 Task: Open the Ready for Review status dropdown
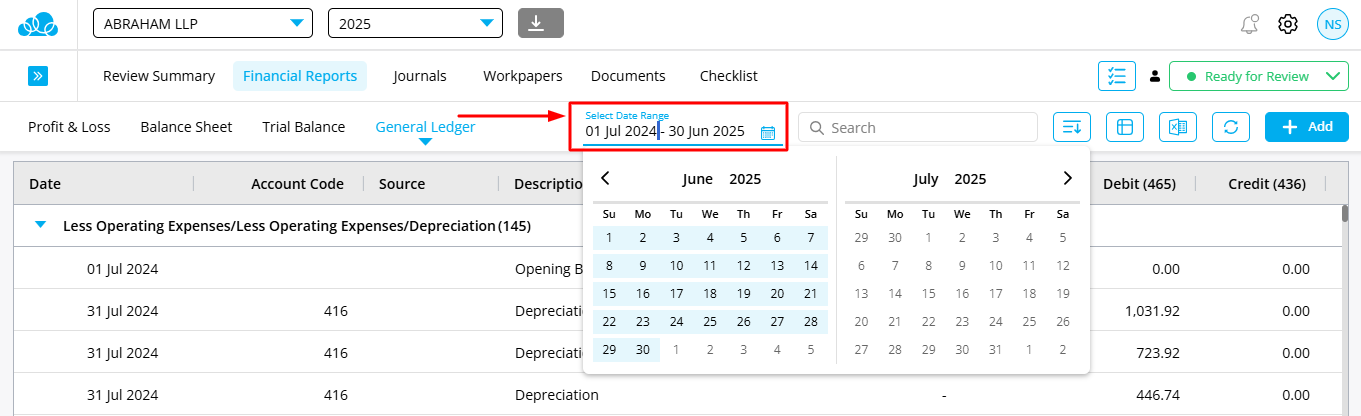(1258, 76)
